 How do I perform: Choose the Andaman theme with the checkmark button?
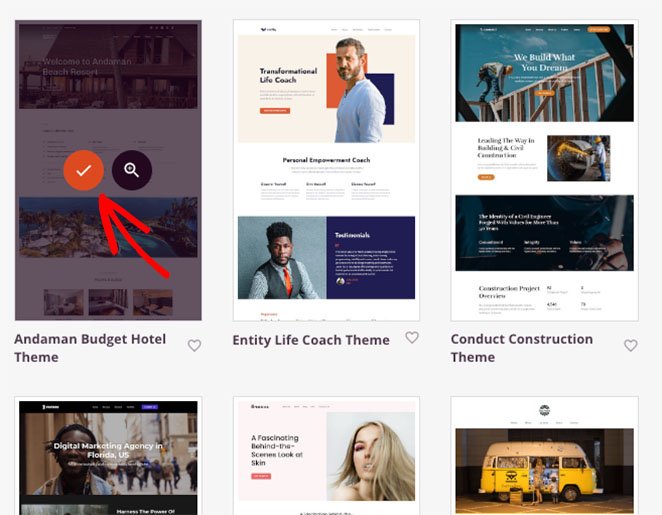(84, 170)
